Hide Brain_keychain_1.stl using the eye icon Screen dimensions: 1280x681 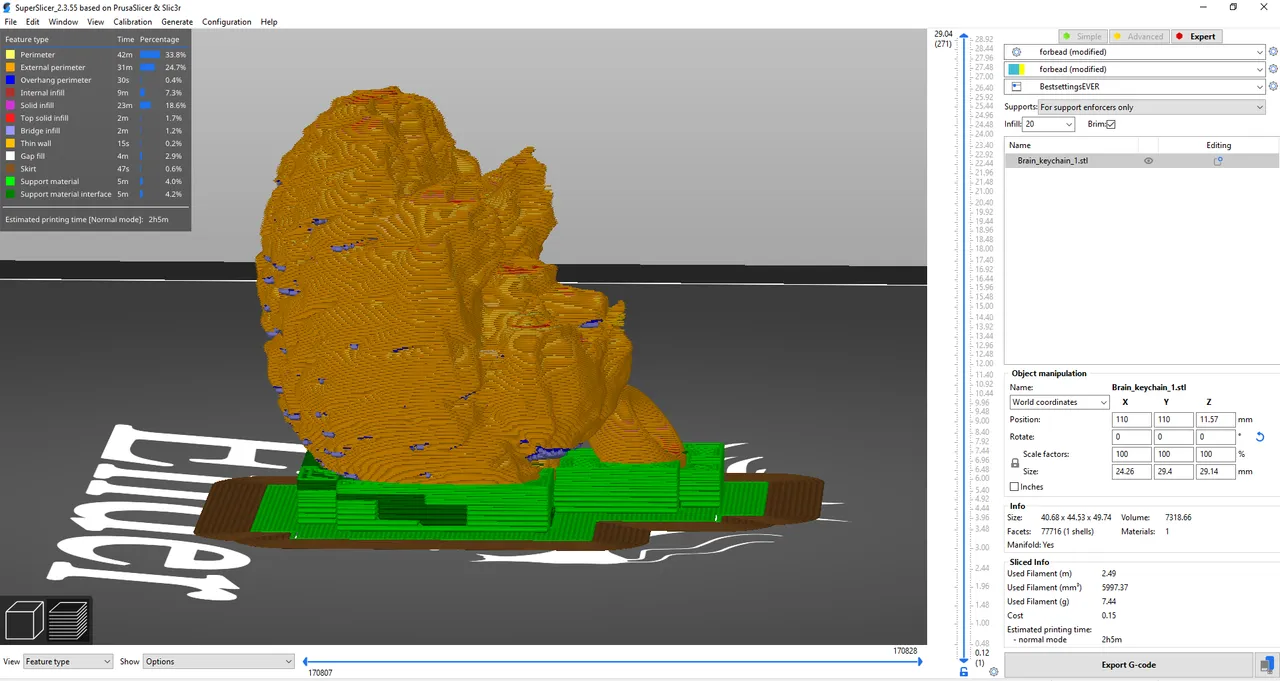click(x=1148, y=161)
